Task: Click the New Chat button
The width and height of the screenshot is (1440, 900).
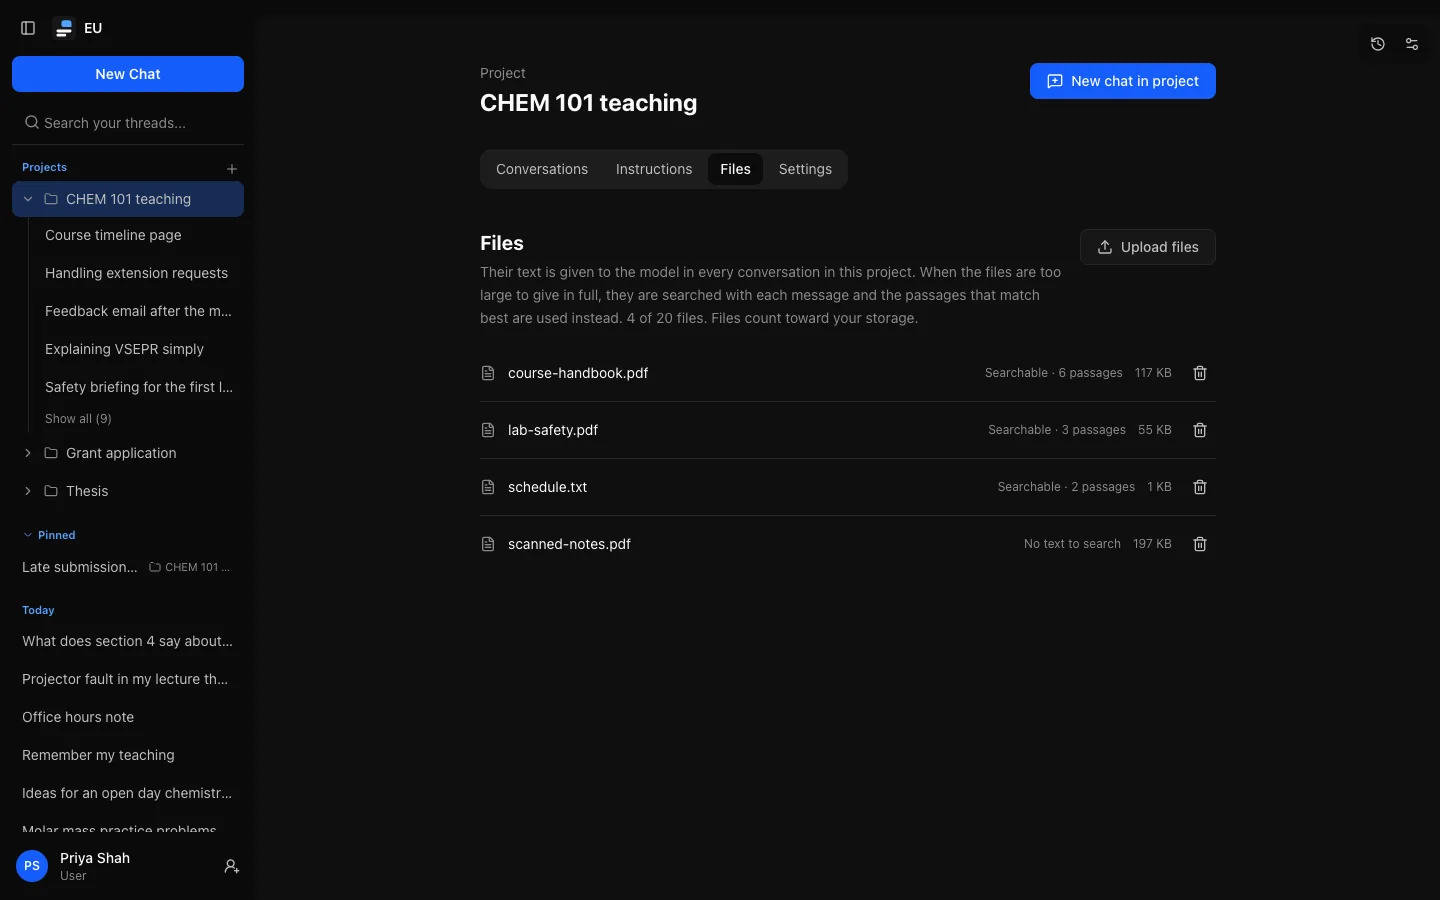Action: (x=128, y=74)
